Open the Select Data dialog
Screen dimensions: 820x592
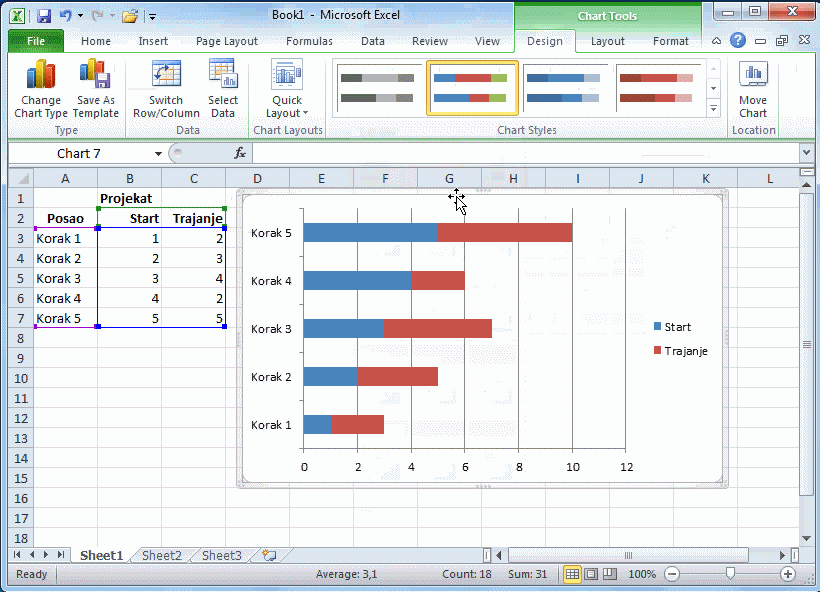pyautogui.click(x=223, y=76)
